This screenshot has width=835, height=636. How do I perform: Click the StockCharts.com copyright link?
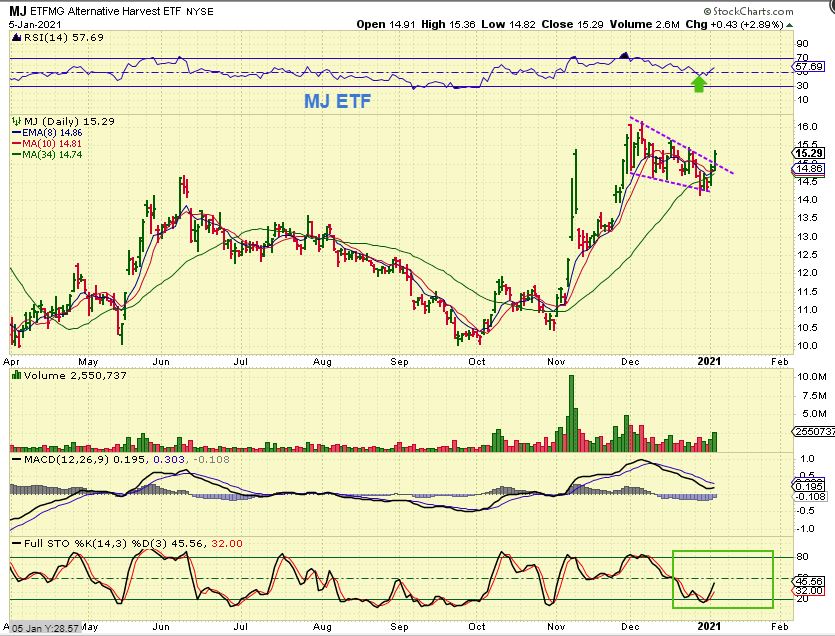coord(749,11)
